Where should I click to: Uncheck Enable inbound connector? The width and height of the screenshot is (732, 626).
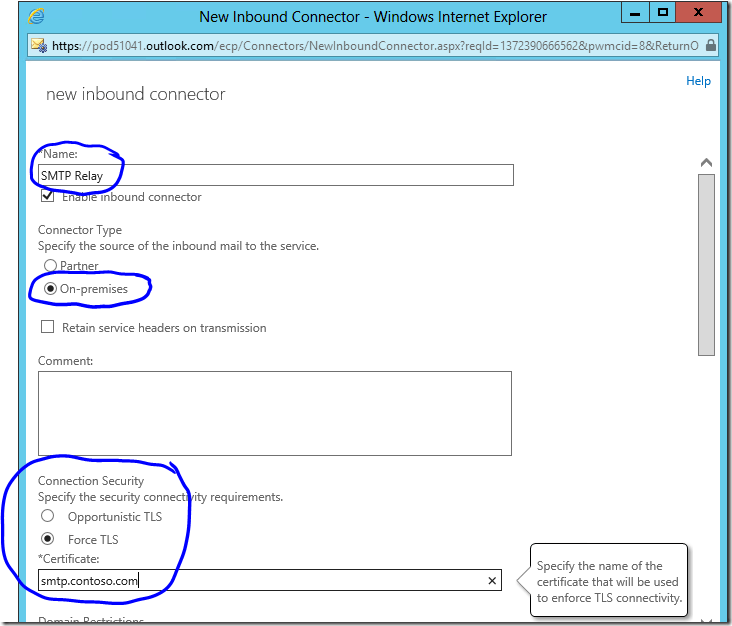(x=47, y=197)
